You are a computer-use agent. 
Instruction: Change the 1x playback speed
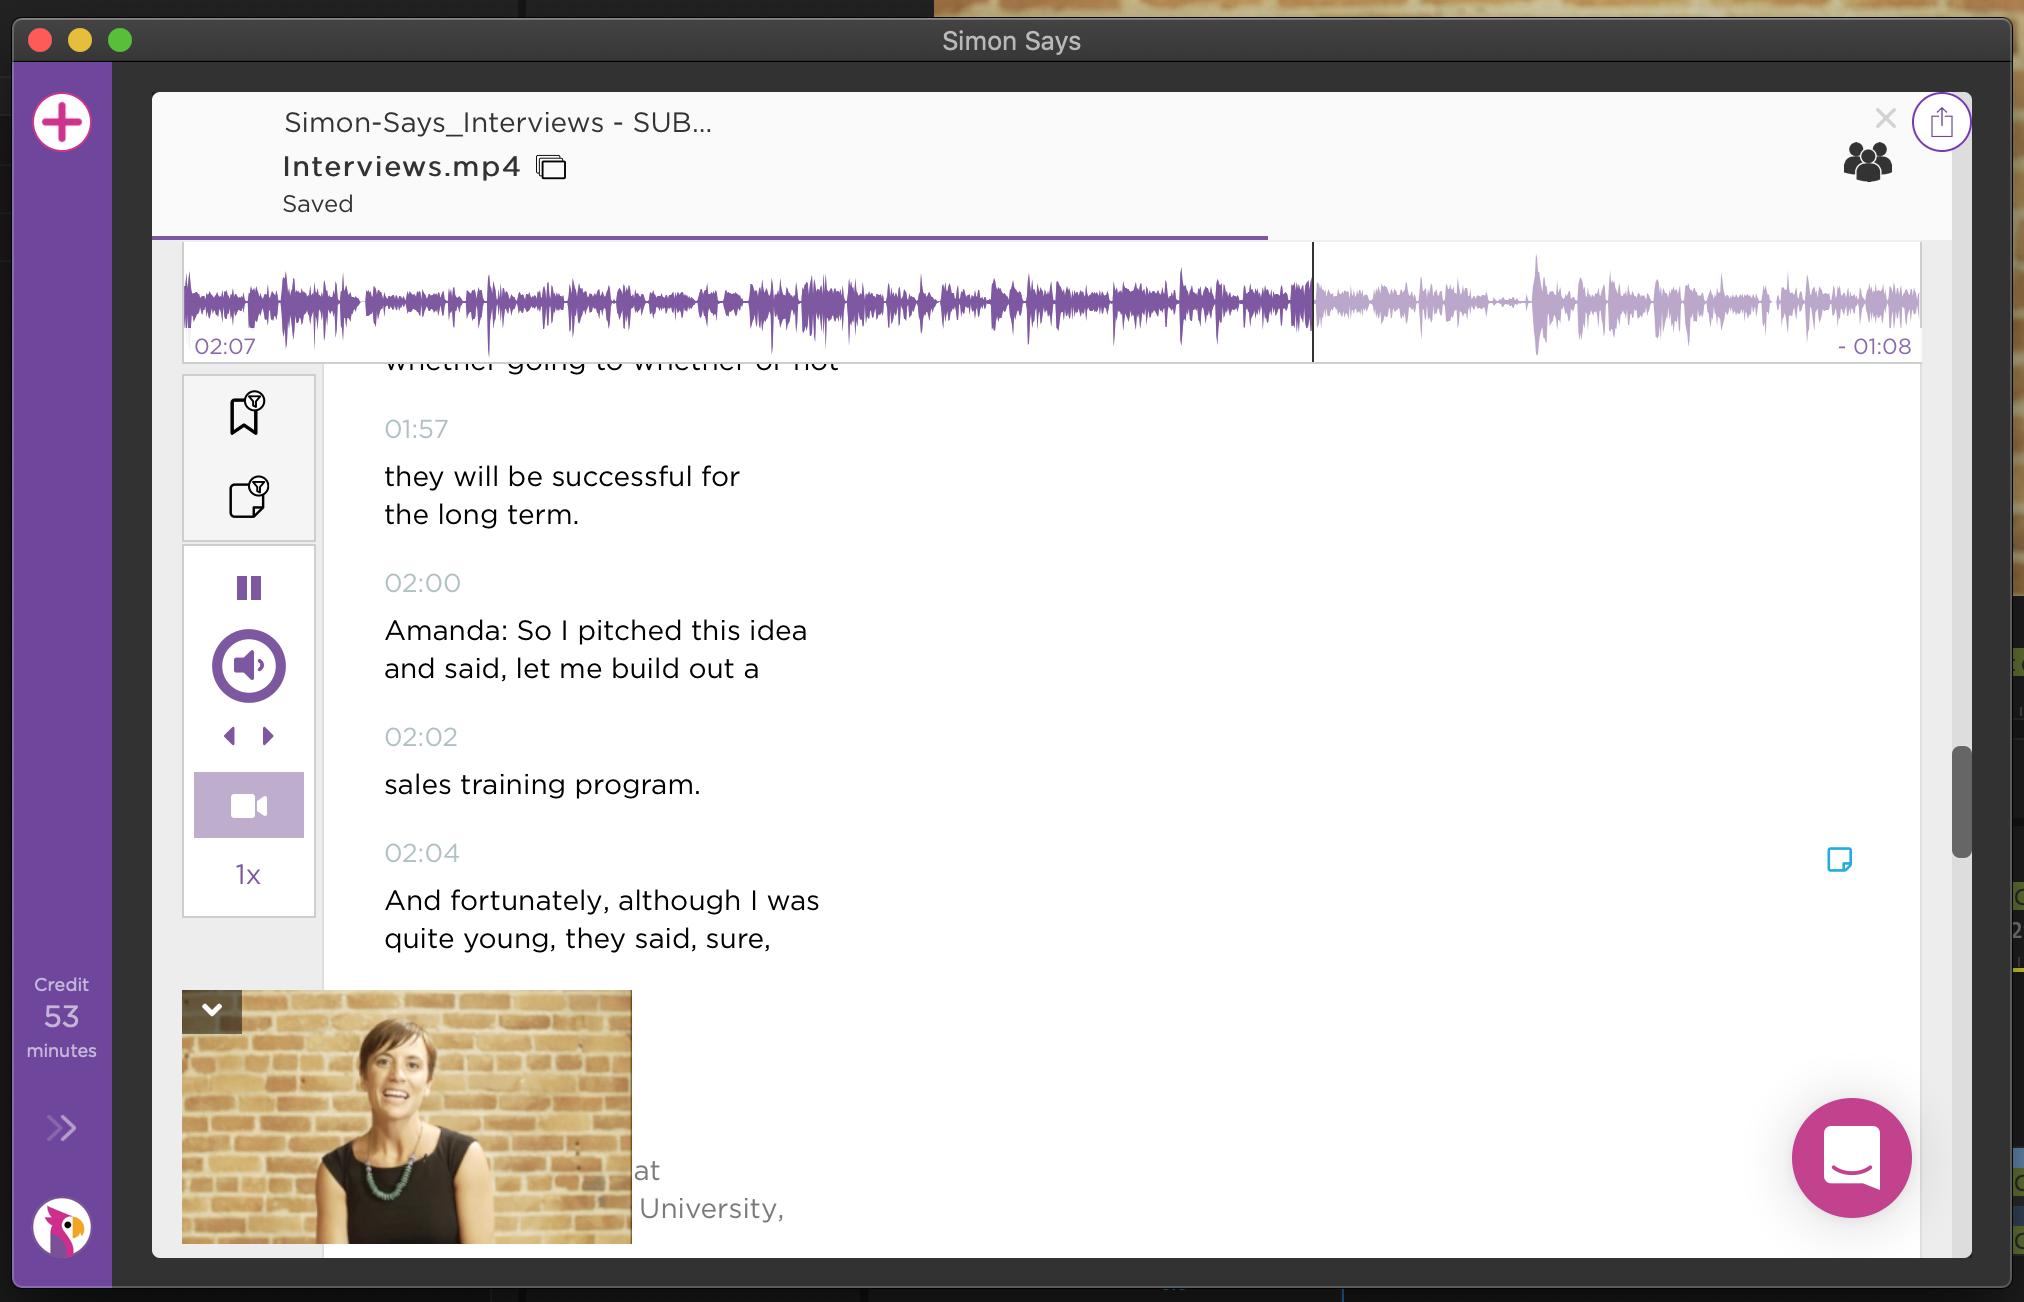(248, 875)
